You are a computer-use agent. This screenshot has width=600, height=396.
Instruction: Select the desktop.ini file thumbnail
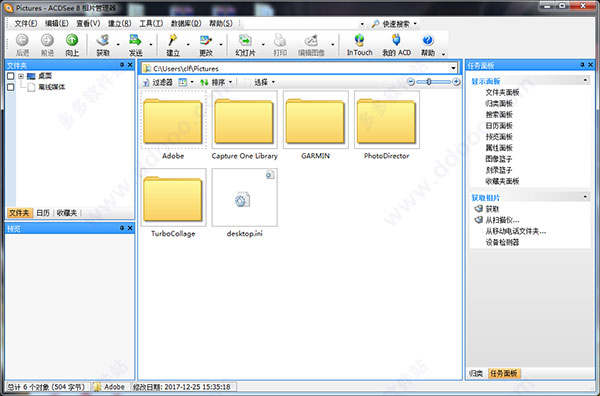tap(245, 197)
